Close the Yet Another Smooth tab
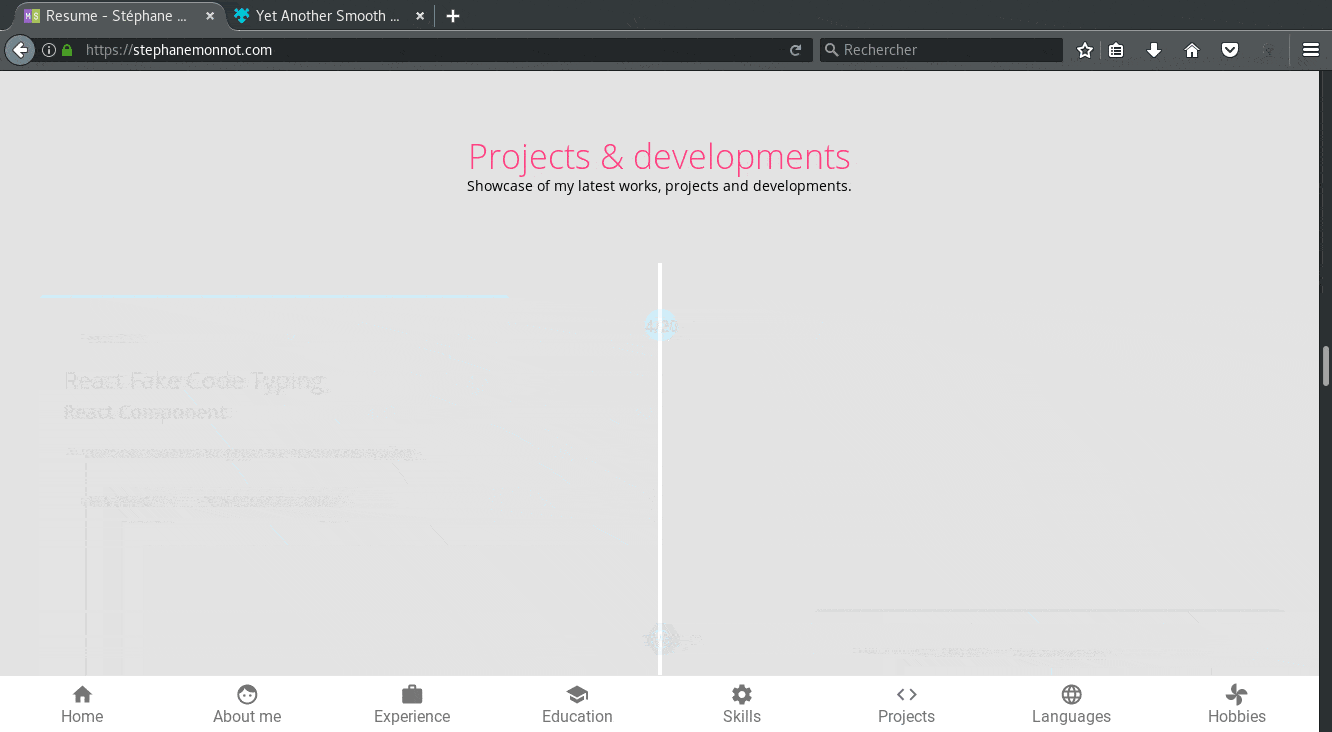 (x=420, y=16)
